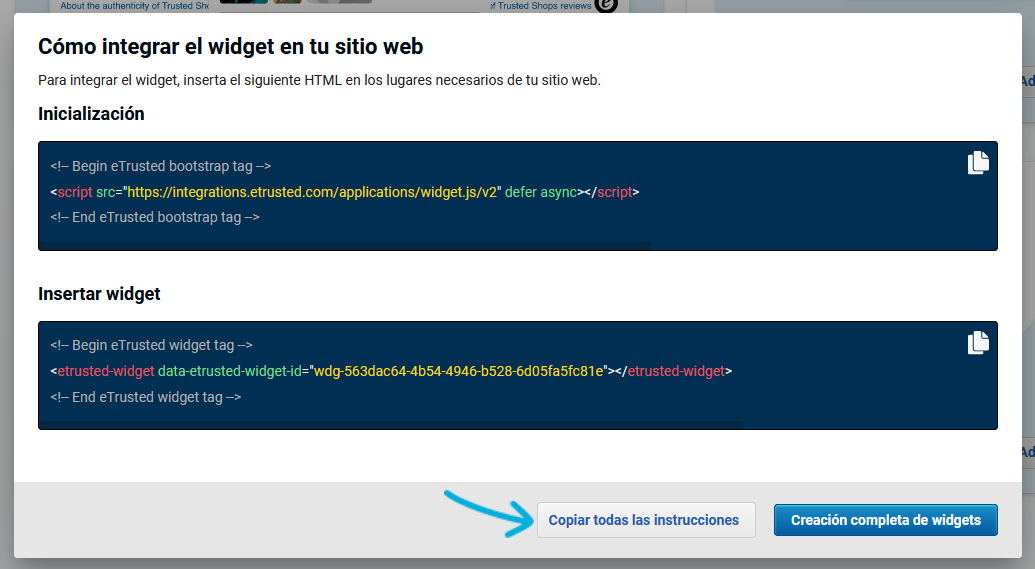Screen dimensions: 1035x569
Task: Select the integrations.etrusted.com script URL text
Action: (x=312, y=192)
